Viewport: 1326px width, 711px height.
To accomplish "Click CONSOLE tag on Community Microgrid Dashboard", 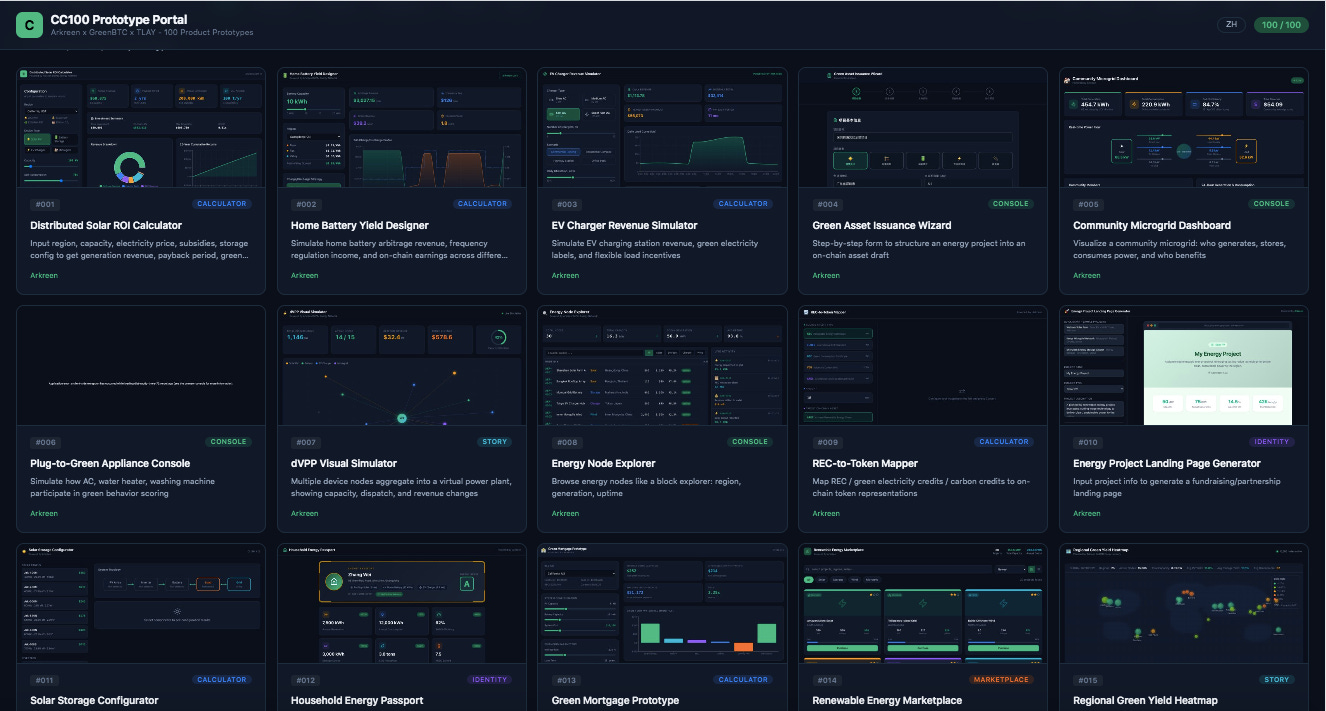I will pos(1271,204).
